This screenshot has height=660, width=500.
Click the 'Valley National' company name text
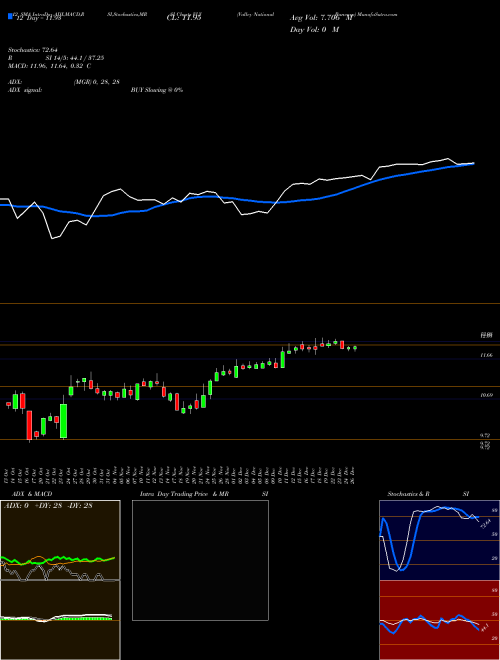click(255, 14)
